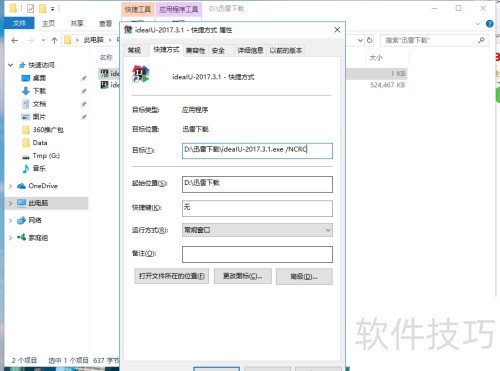Click the 大小 column header
500x371 pixels.
click(x=376, y=58)
